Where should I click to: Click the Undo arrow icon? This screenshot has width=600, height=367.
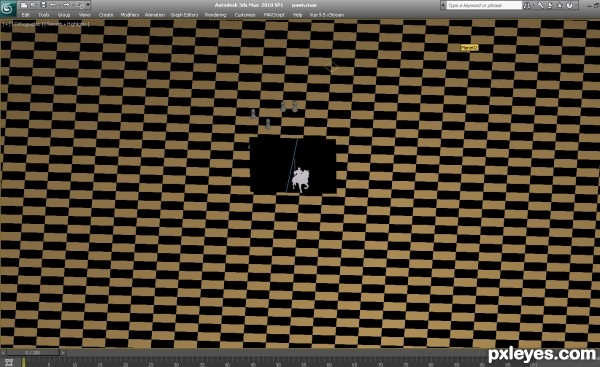(x=53, y=5)
